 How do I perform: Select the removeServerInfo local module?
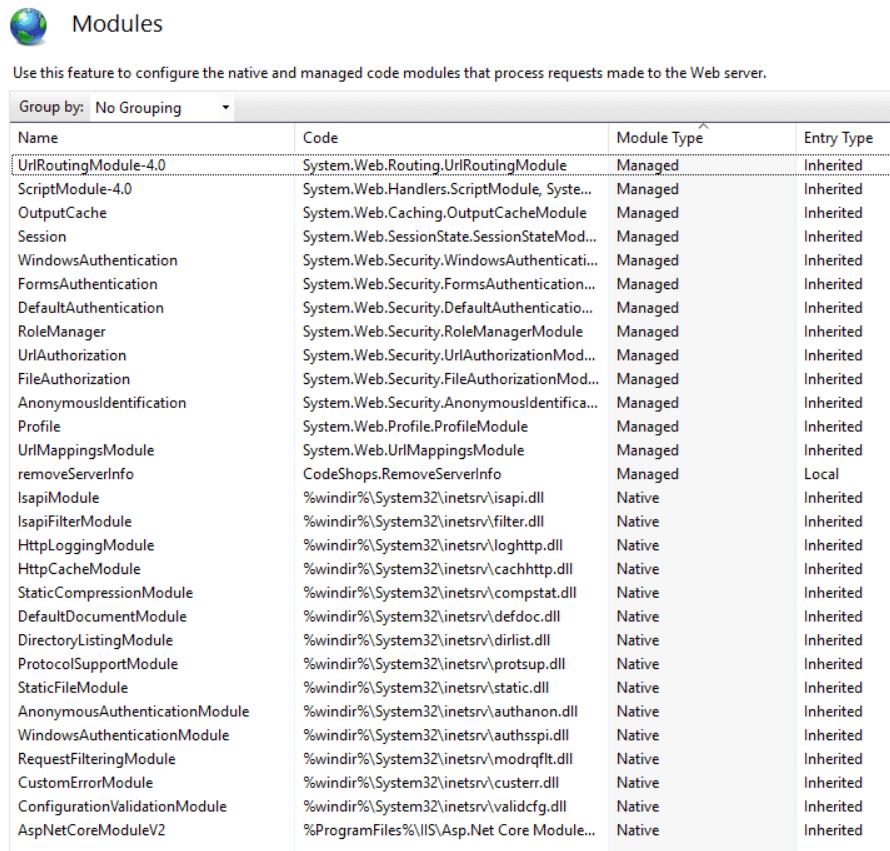(x=76, y=474)
